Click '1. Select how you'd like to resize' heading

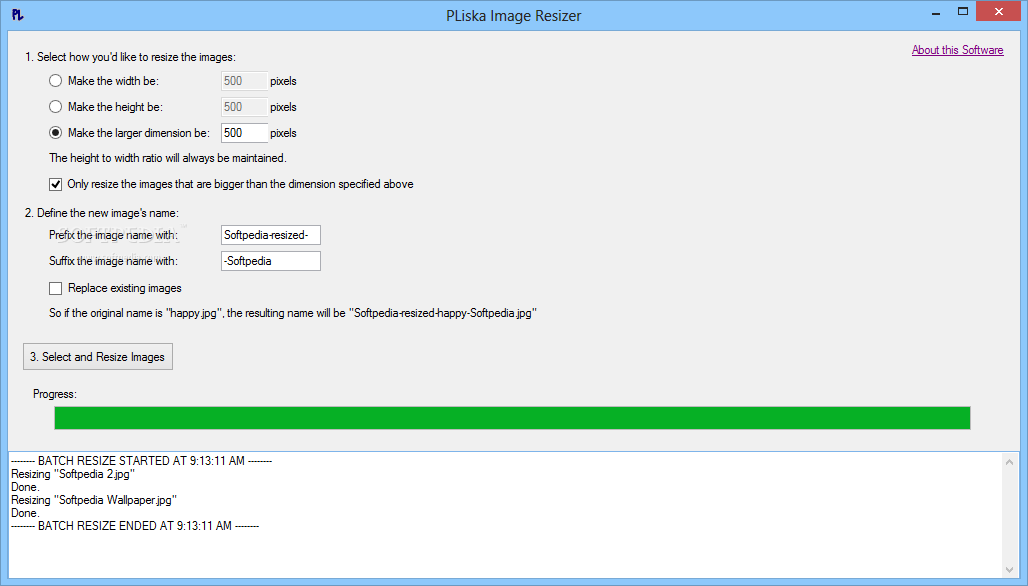[x=130, y=57]
